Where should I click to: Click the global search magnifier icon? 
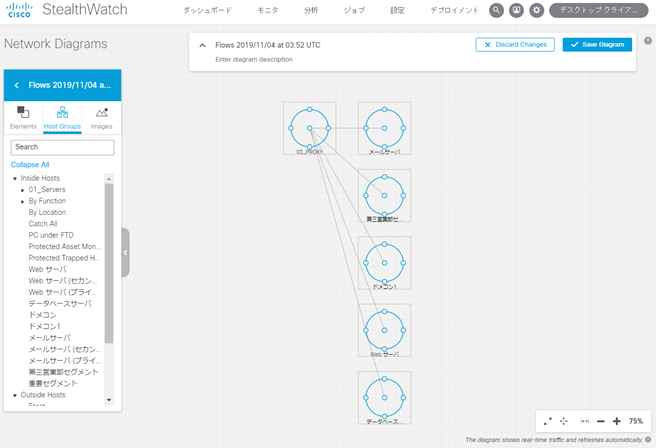(x=497, y=10)
